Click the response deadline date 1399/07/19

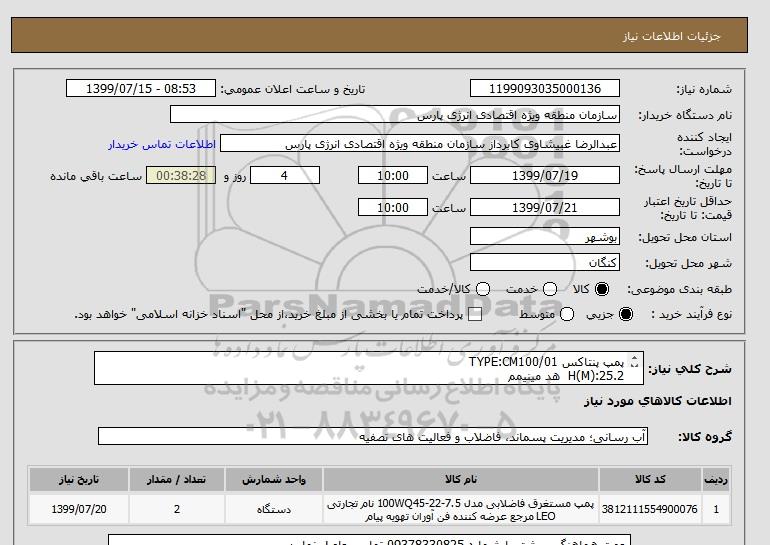pos(545,175)
